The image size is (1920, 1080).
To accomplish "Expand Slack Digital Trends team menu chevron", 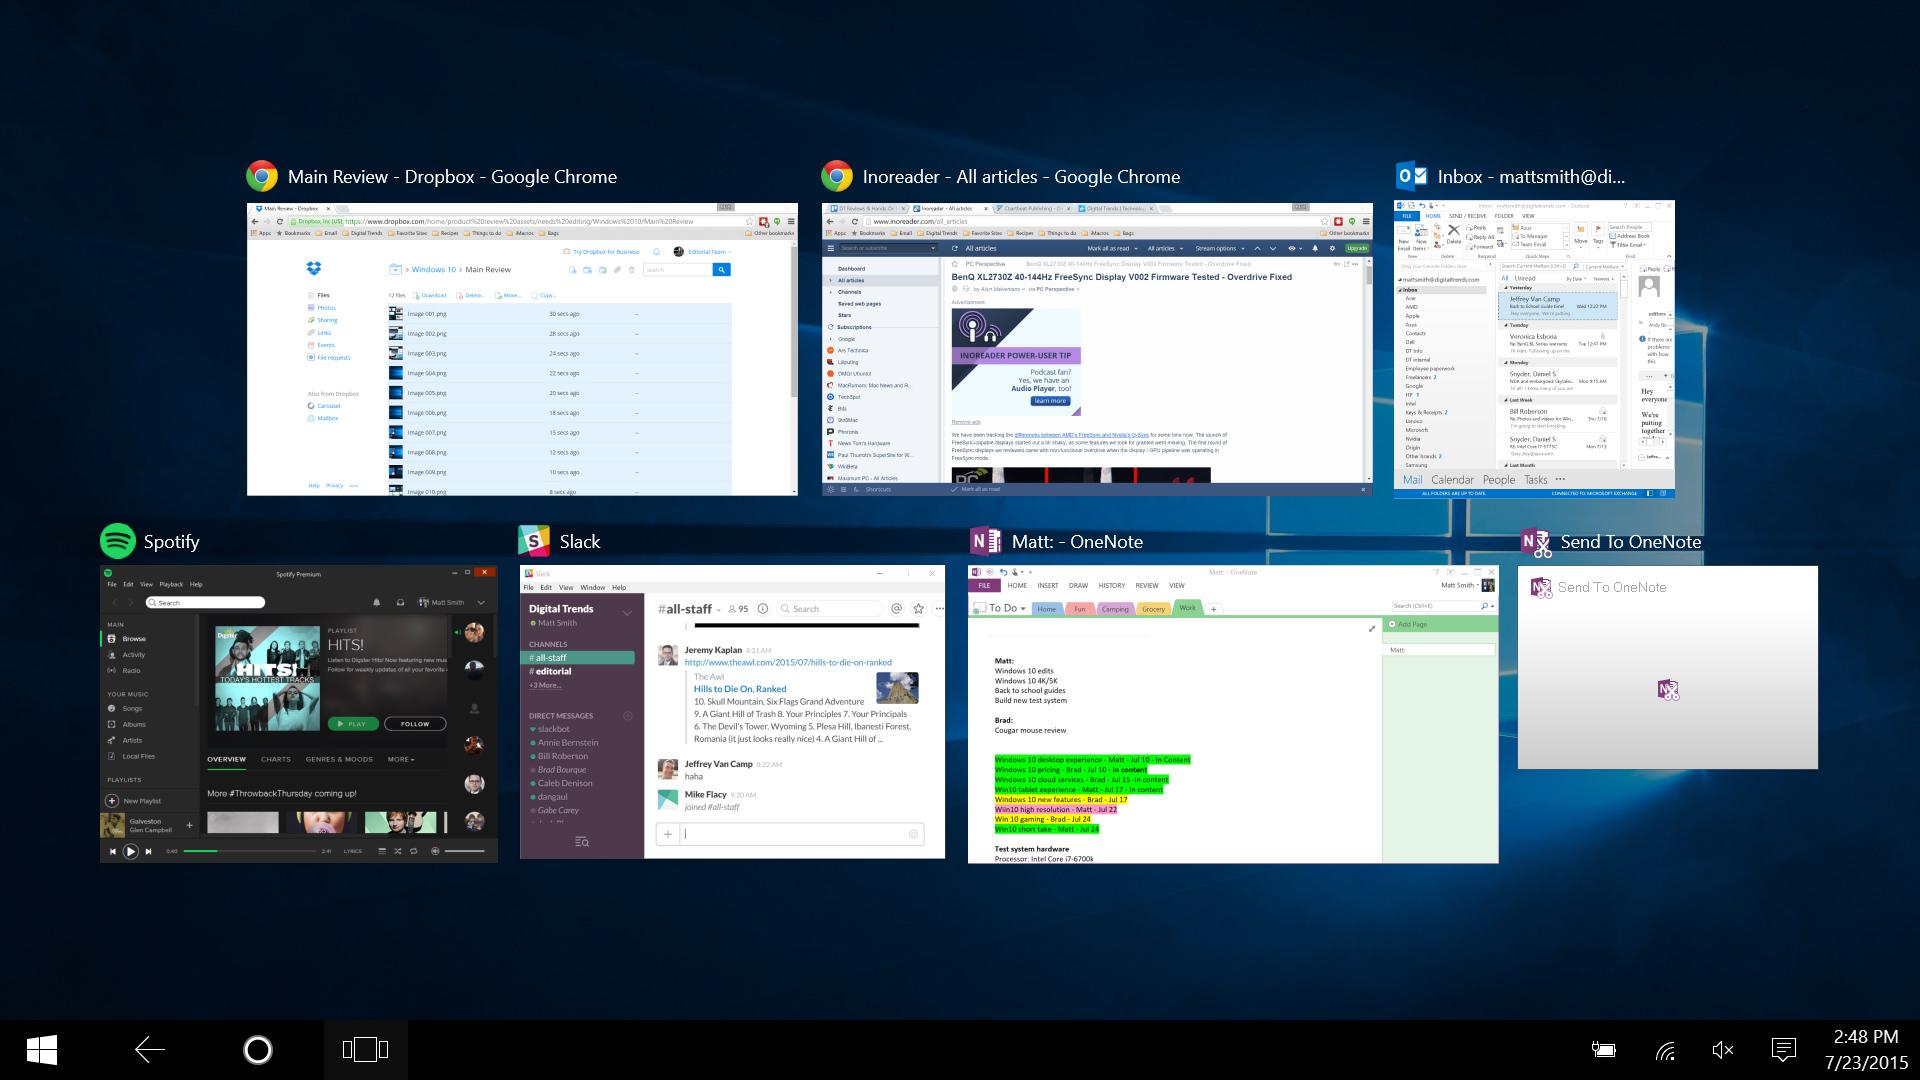I will [x=627, y=613].
